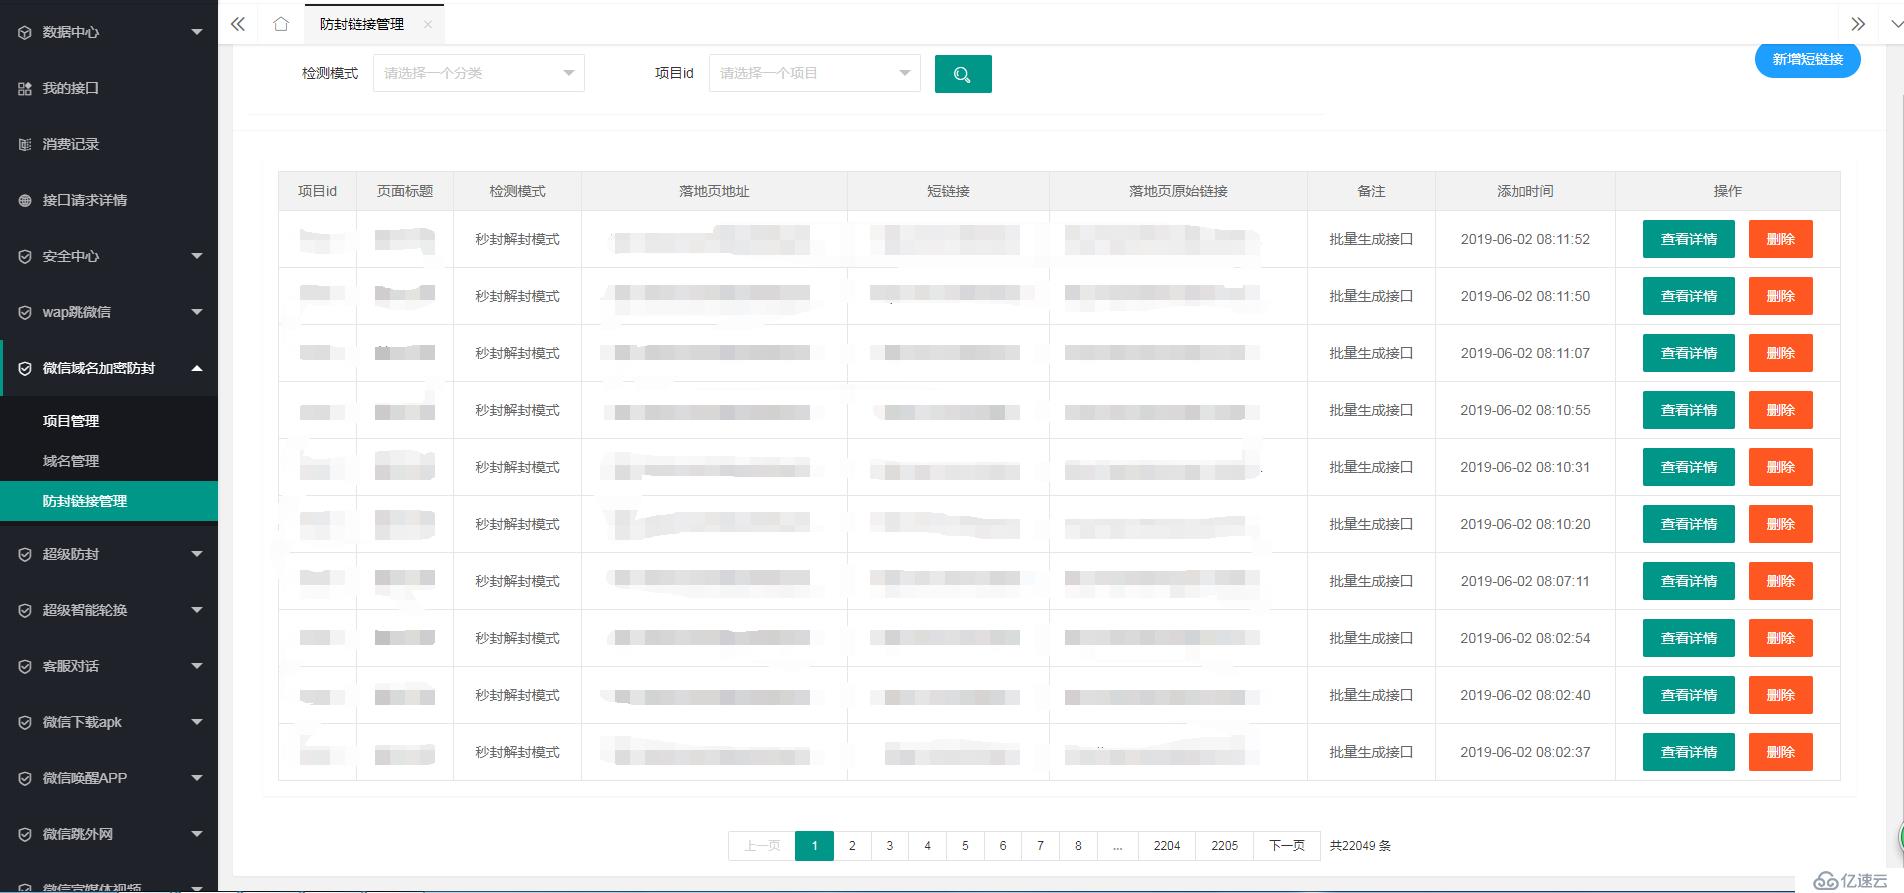Viewport: 1904px width, 893px height.
Task: View details for the 08:02:54 row
Action: [1689, 638]
